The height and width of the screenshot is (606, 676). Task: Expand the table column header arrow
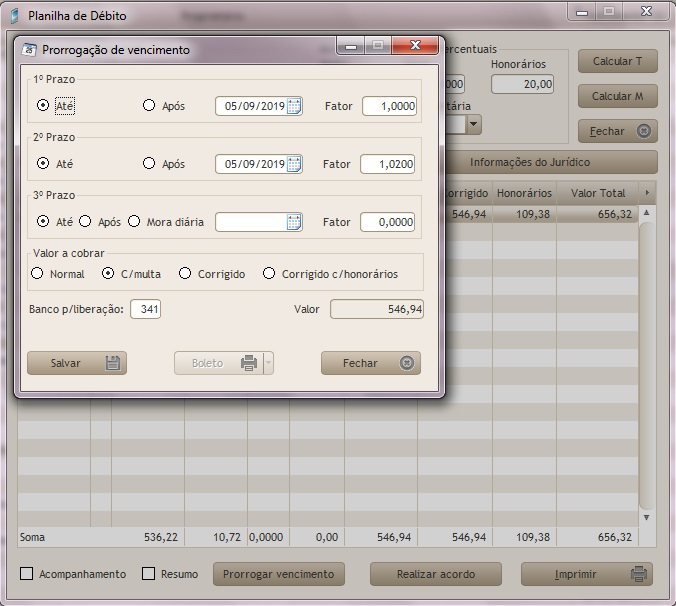(x=646, y=192)
